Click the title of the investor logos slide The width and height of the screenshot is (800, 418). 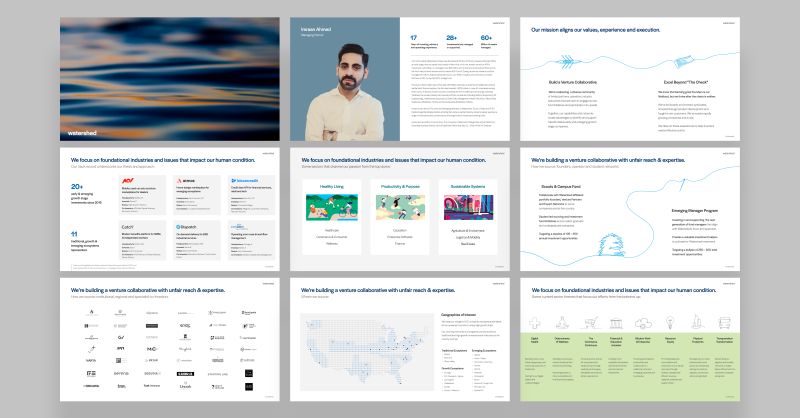pos(147,290)
